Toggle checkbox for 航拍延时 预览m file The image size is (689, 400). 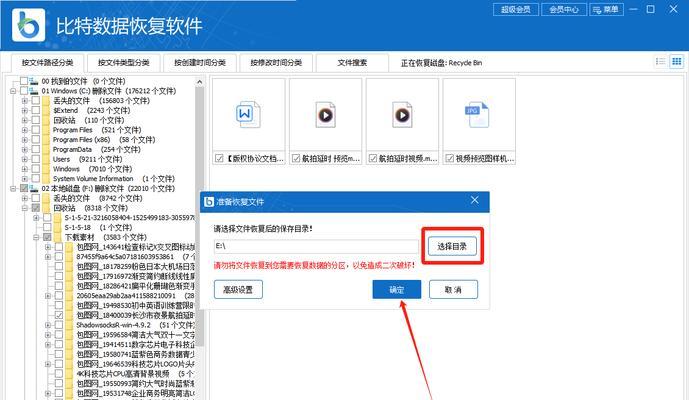[x=296, y=158]
